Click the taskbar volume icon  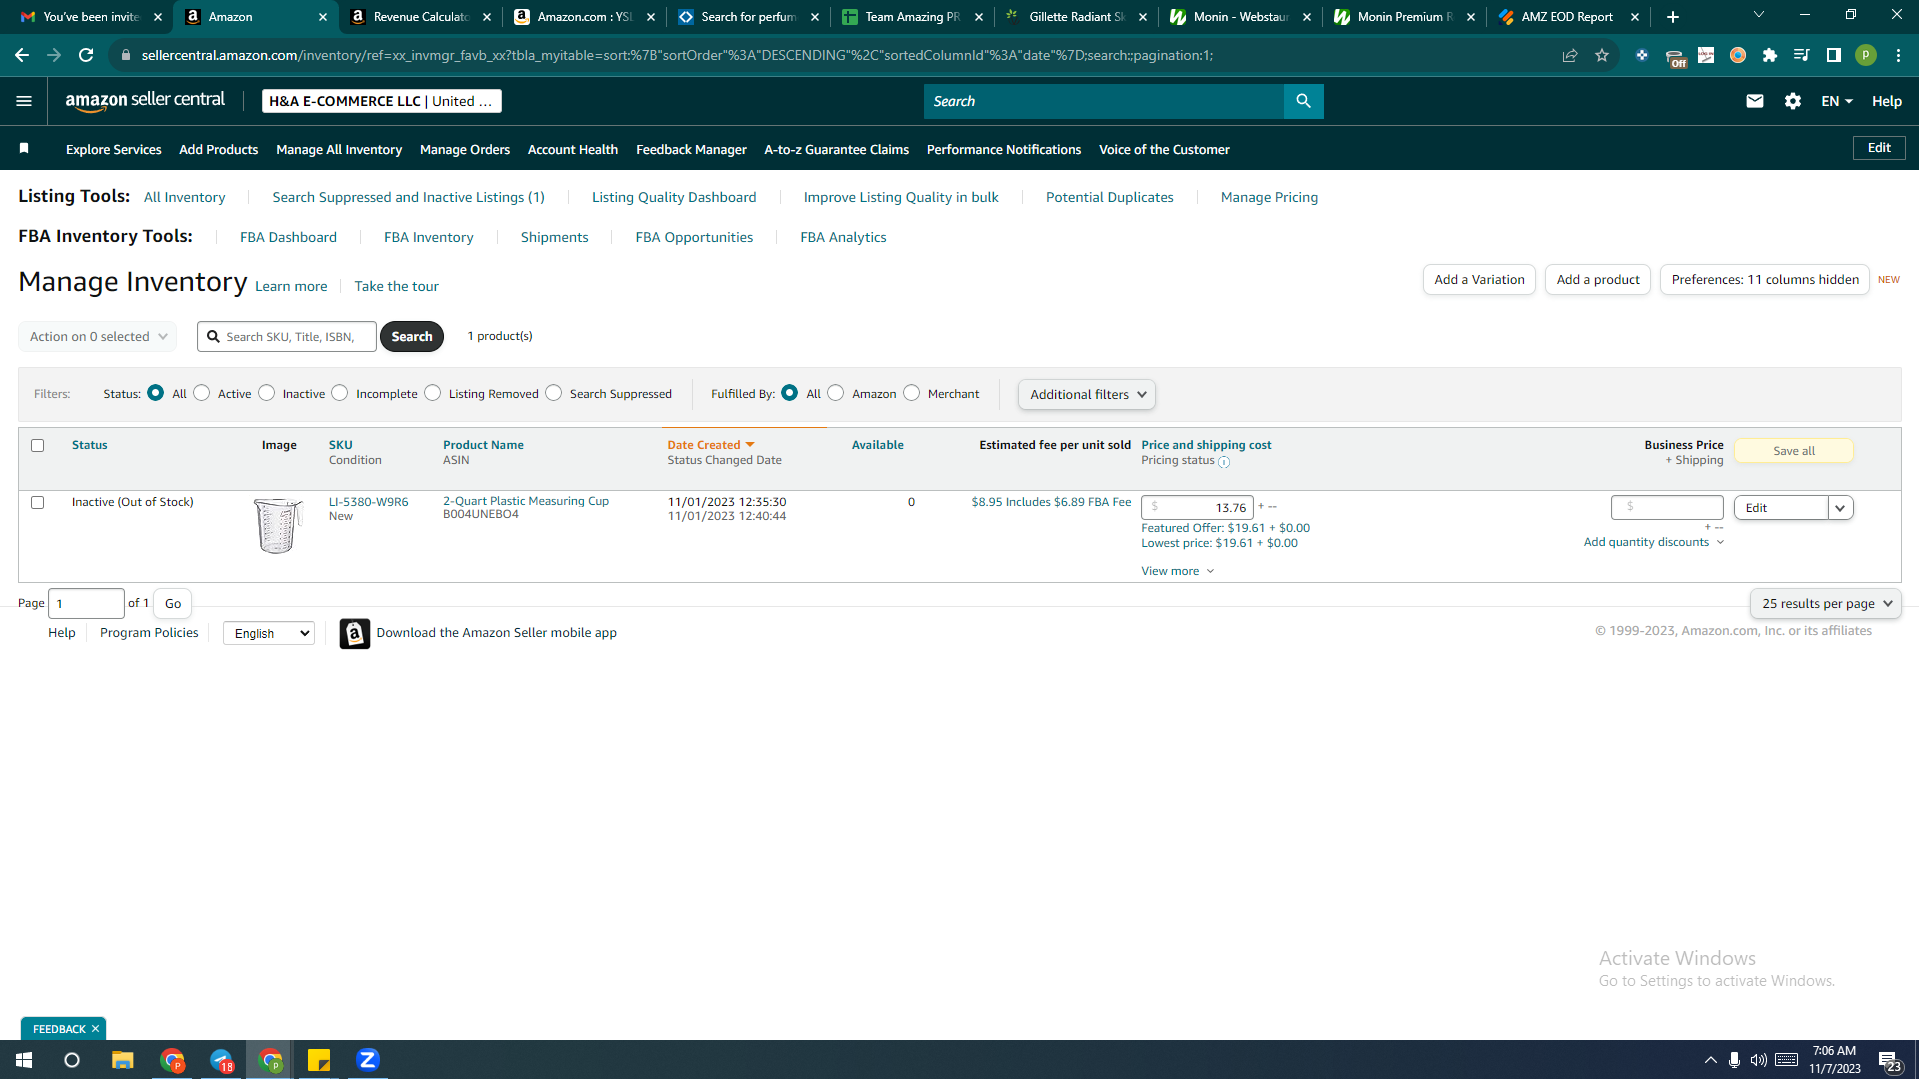[1758, 1060]
